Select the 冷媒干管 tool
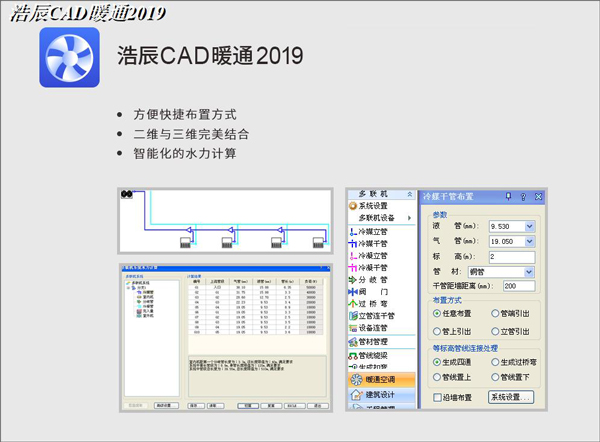Viewport: 600px width, 442px height. click(x=368, y=243)
